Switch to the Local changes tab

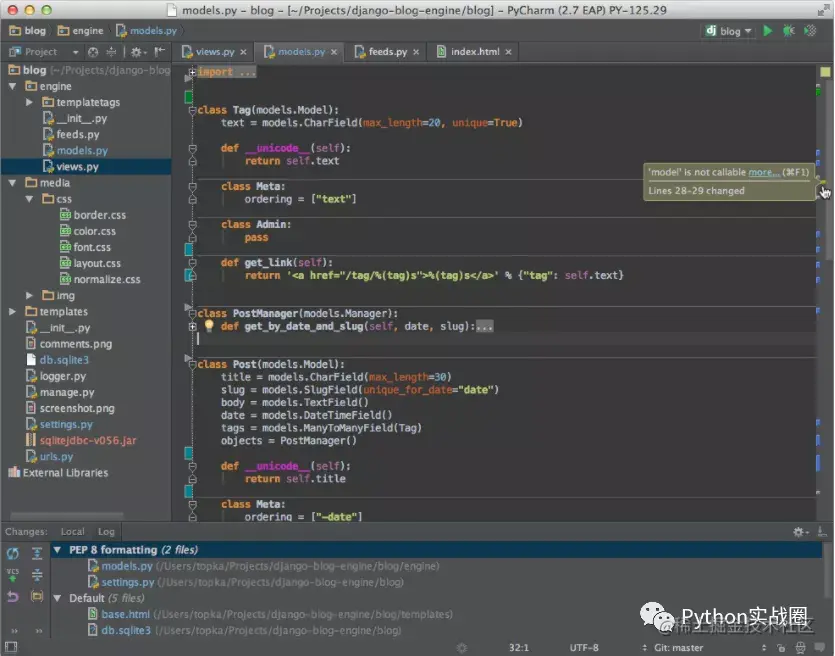point(72,531)
